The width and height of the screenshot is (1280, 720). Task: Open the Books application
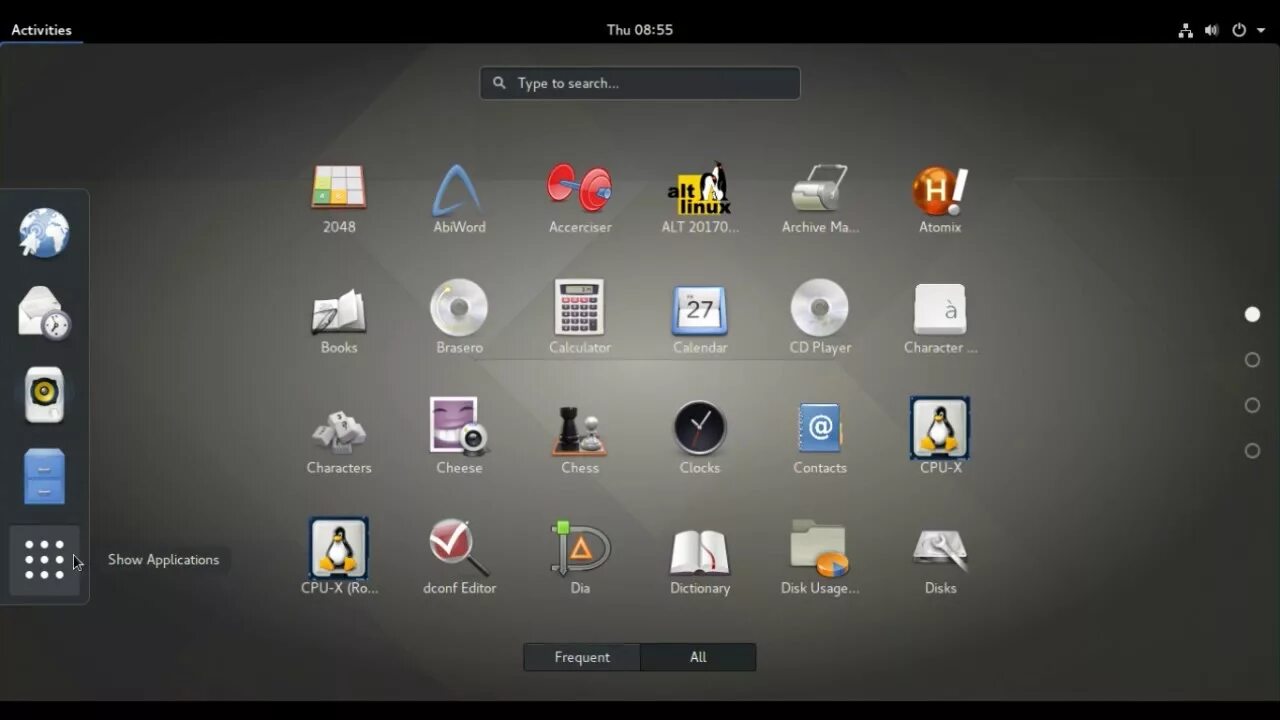[x=339, y=319]
